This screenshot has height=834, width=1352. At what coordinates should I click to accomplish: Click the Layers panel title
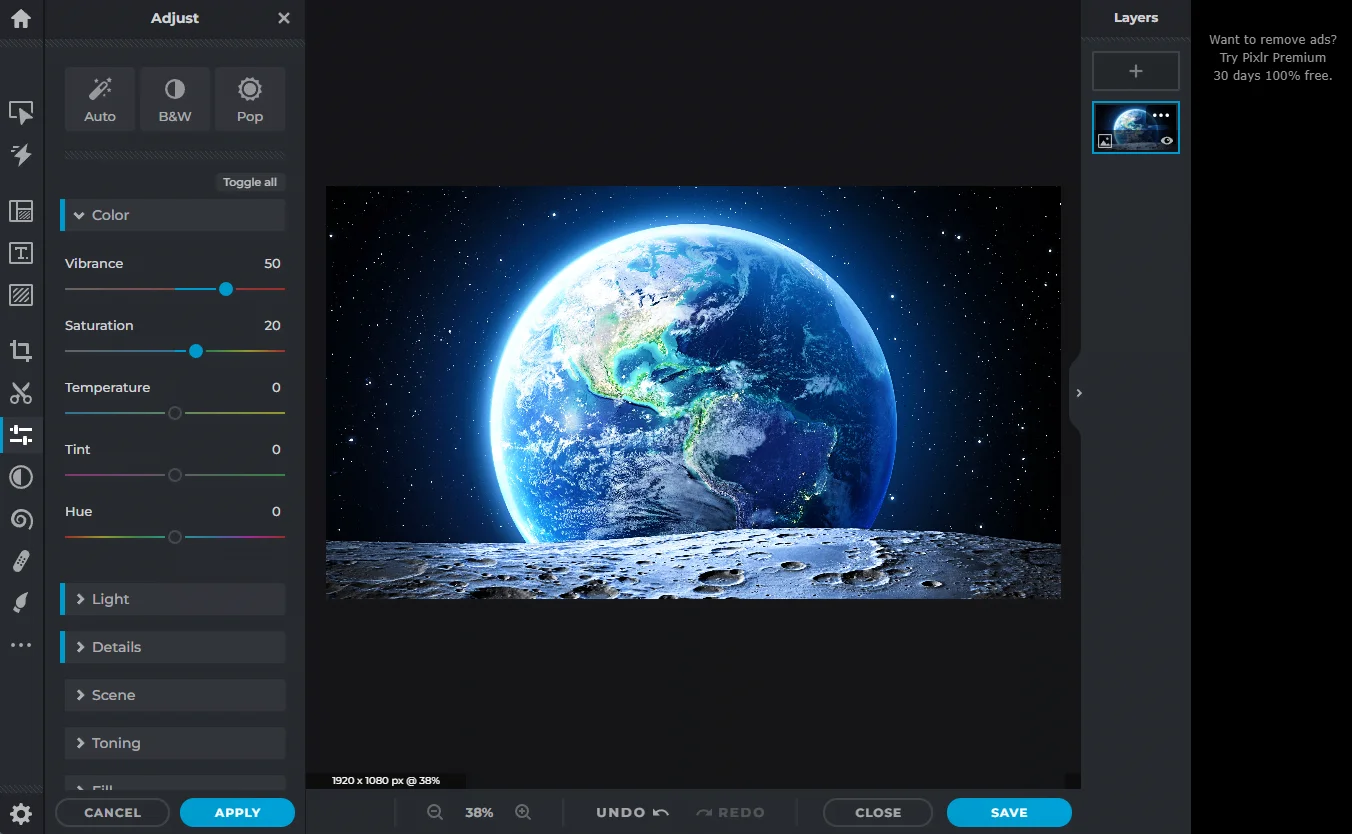coord(1136,18)
